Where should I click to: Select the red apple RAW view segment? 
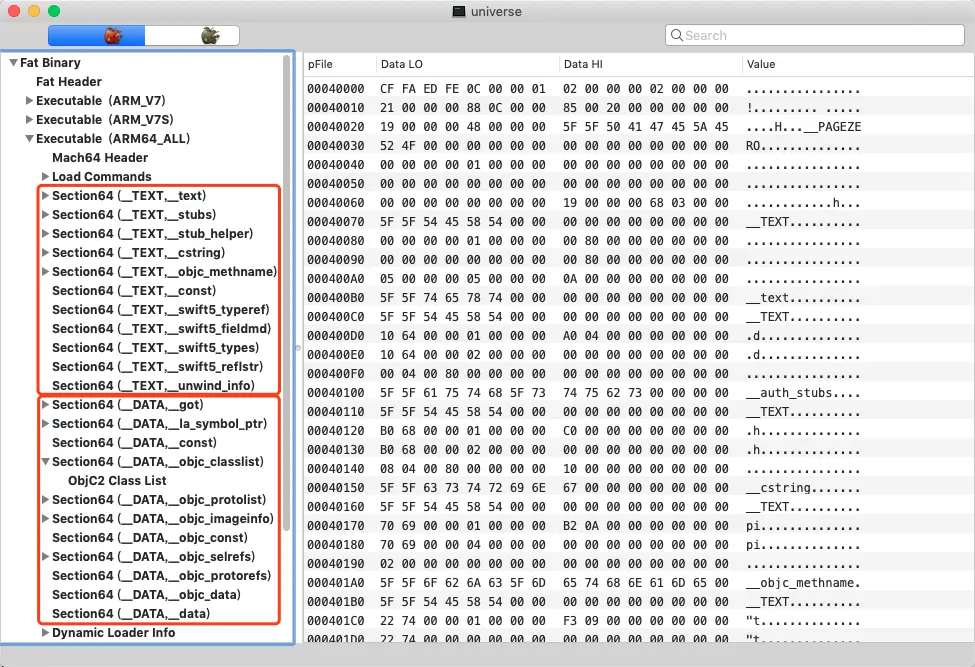(x=96, y=35)
